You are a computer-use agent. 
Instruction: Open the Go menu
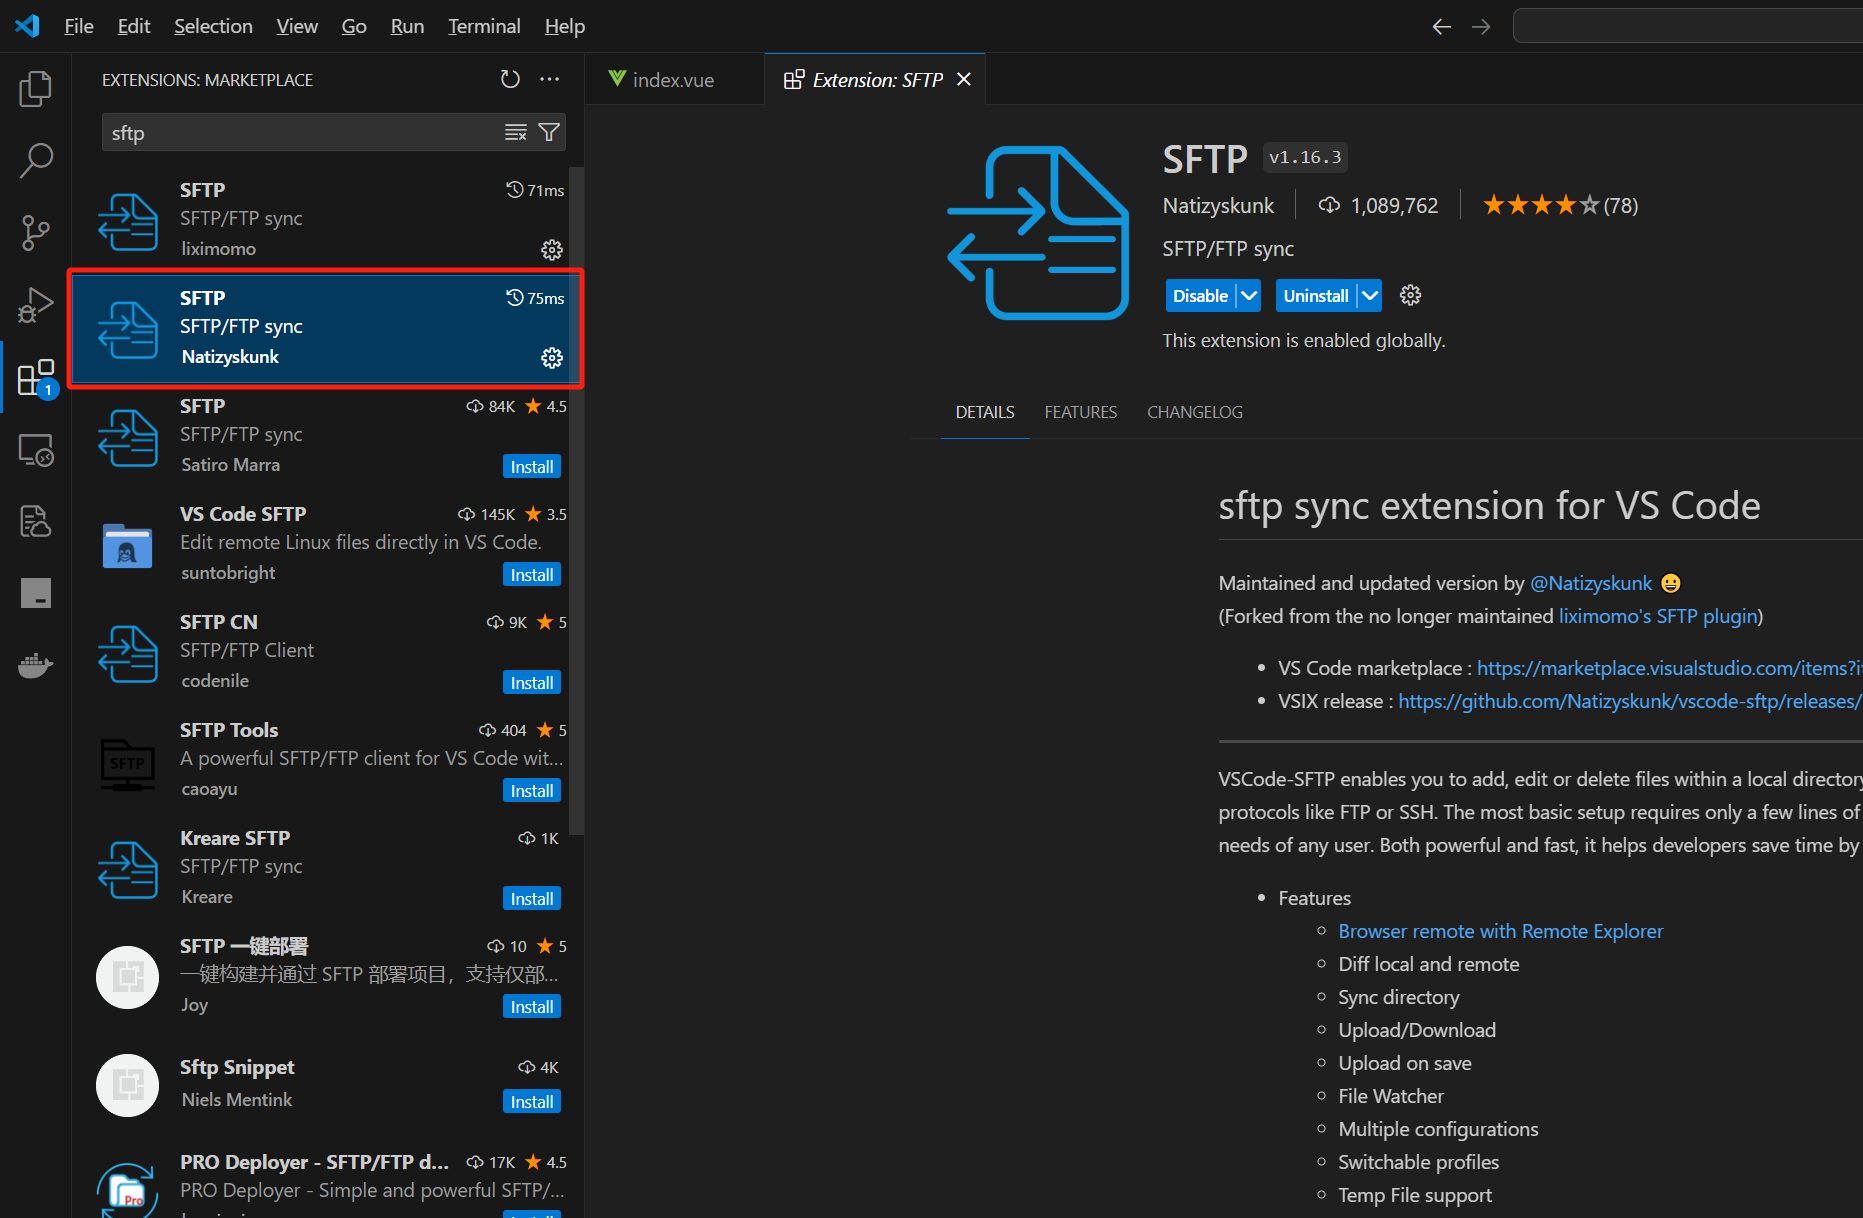pos(354,26)
